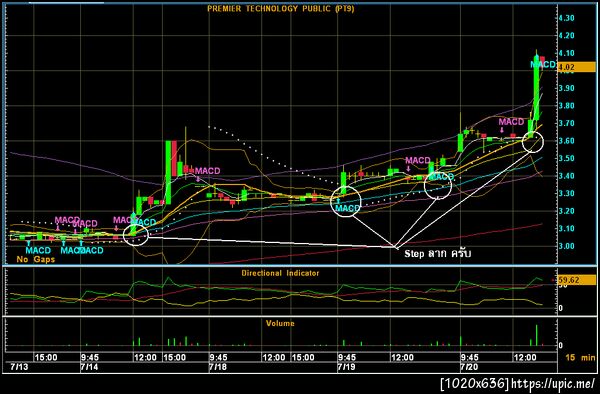
Task: Click the 12:00 time label after 7/19
Action: click(402, 358)
